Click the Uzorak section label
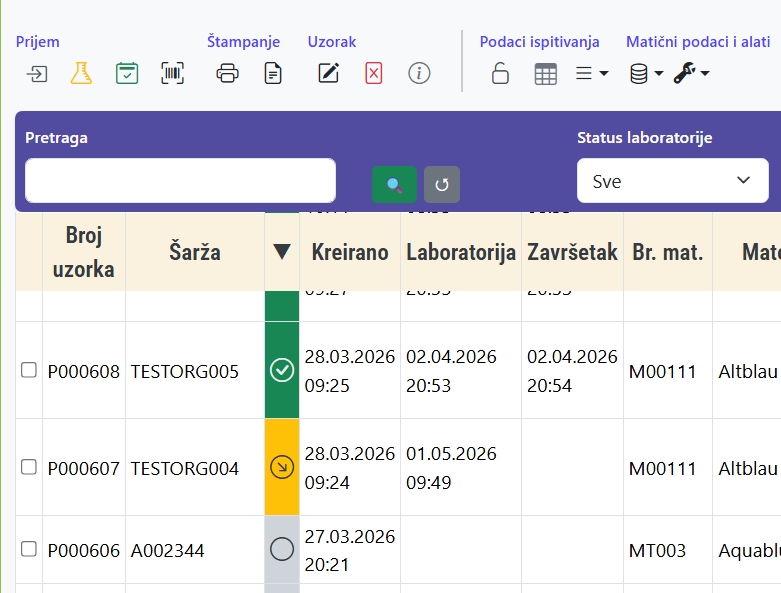 (x=332, y=42)
